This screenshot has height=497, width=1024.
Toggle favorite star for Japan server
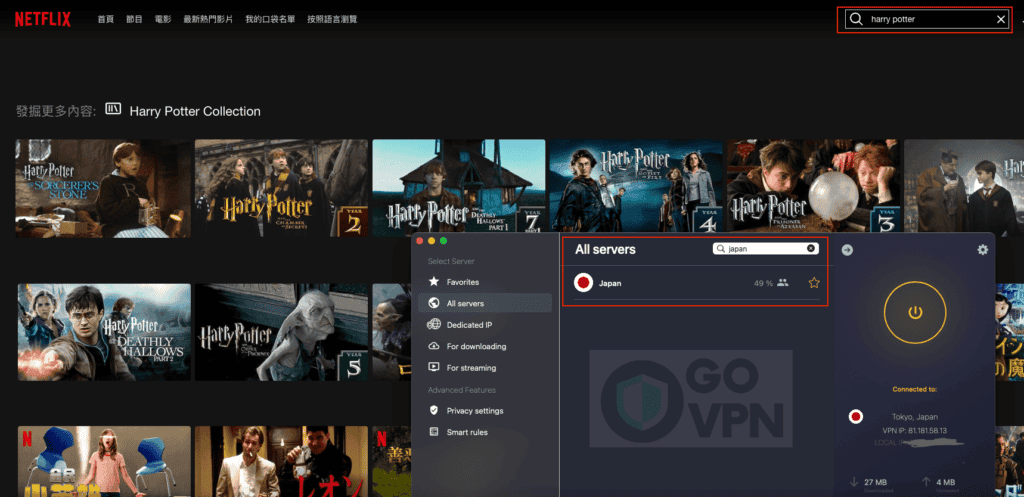tap(814, 283)
